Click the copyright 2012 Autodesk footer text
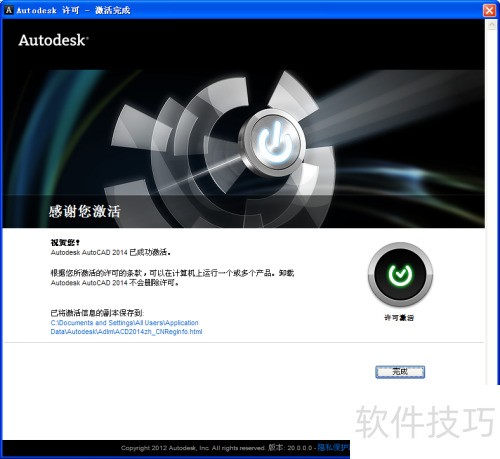The height and width of the screenshot is (459, 500). (193, 448)
